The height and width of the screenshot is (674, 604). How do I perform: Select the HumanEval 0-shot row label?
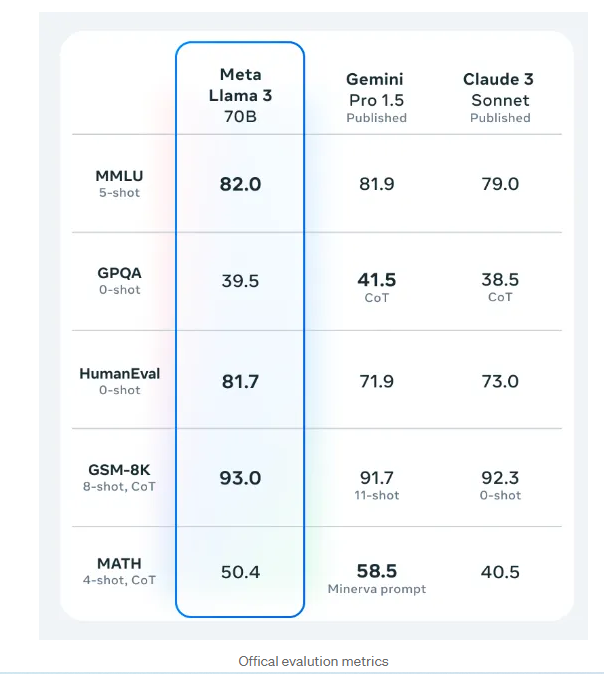click(x=119, y=380)
